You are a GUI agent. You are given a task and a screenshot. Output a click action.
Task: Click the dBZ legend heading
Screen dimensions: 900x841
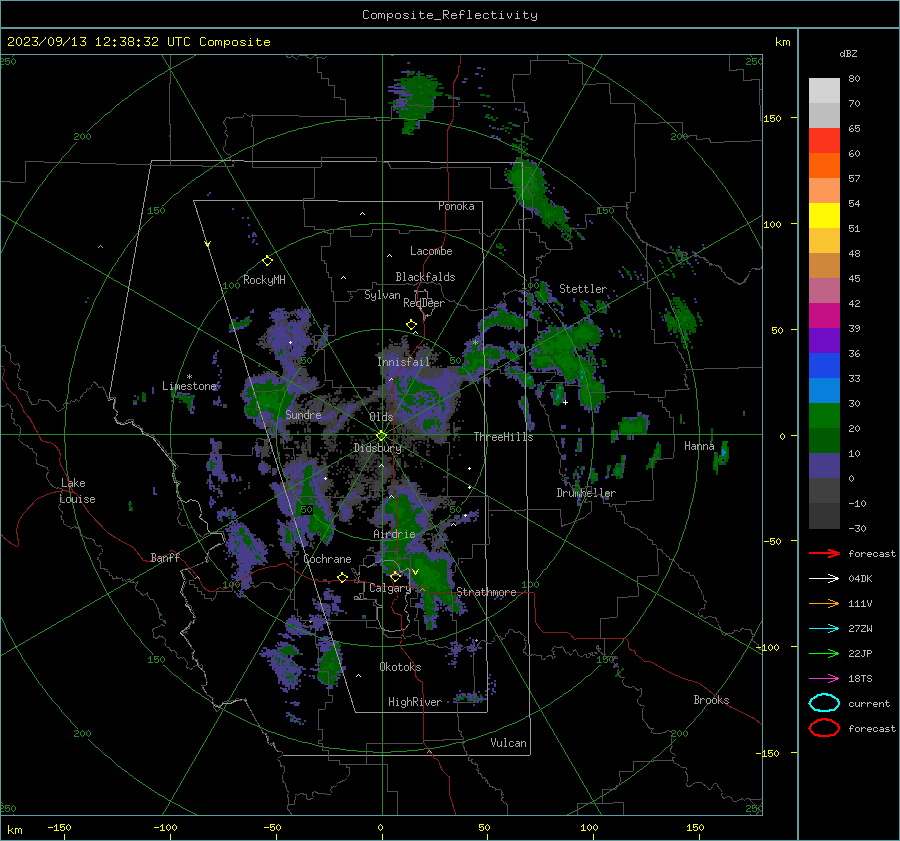pyautogui.click(x=848, y=53)
